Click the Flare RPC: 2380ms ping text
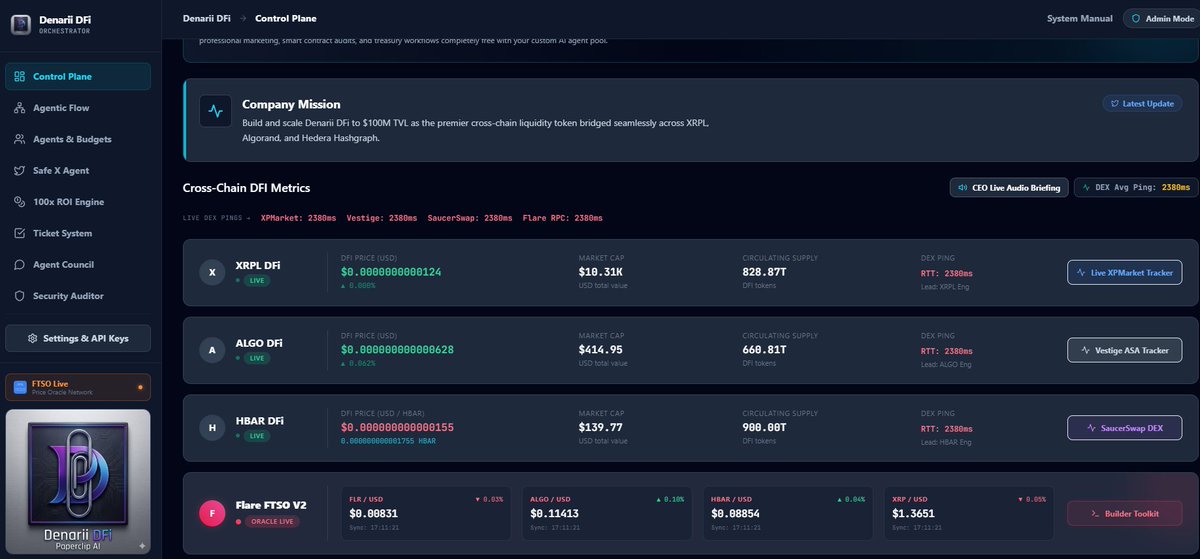1200x559 pixels. point(562,217)
